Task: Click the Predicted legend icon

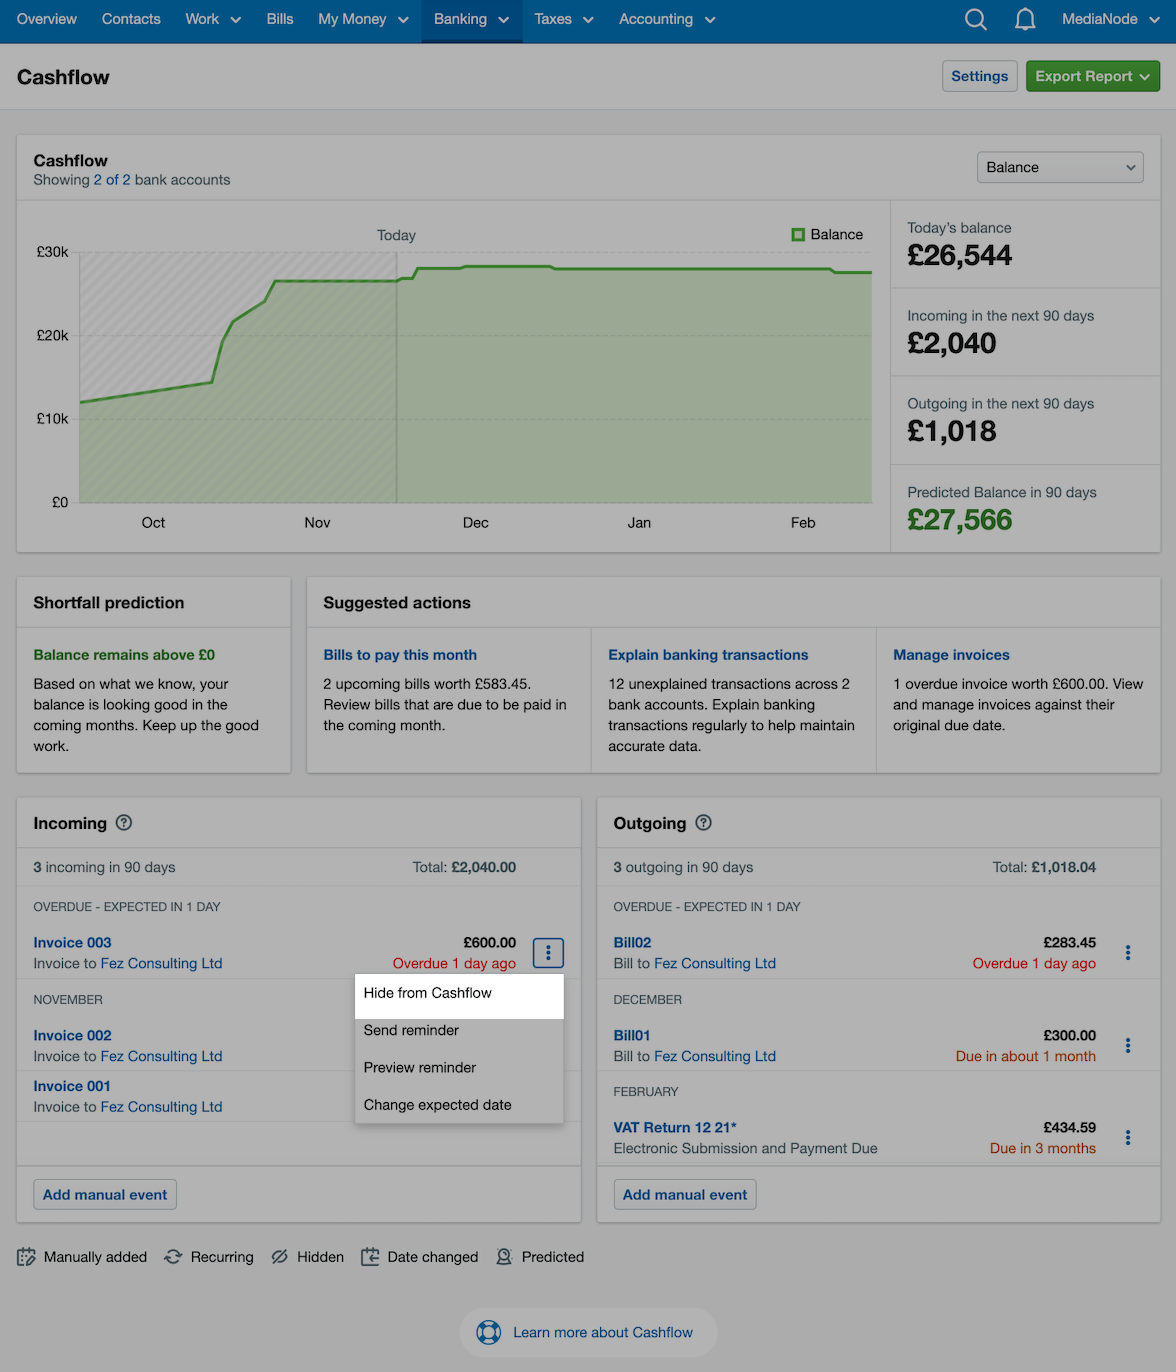Action: pos(504,1257)
